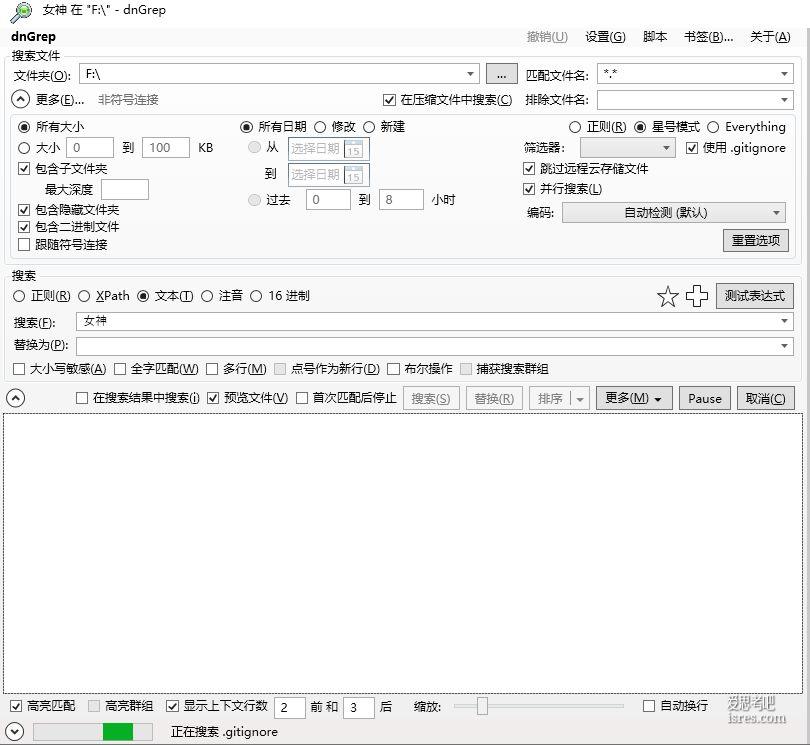This screenshot has height=745, width=810.
Task: Open the 撤销(U) menu
Action: click(547, 37)
